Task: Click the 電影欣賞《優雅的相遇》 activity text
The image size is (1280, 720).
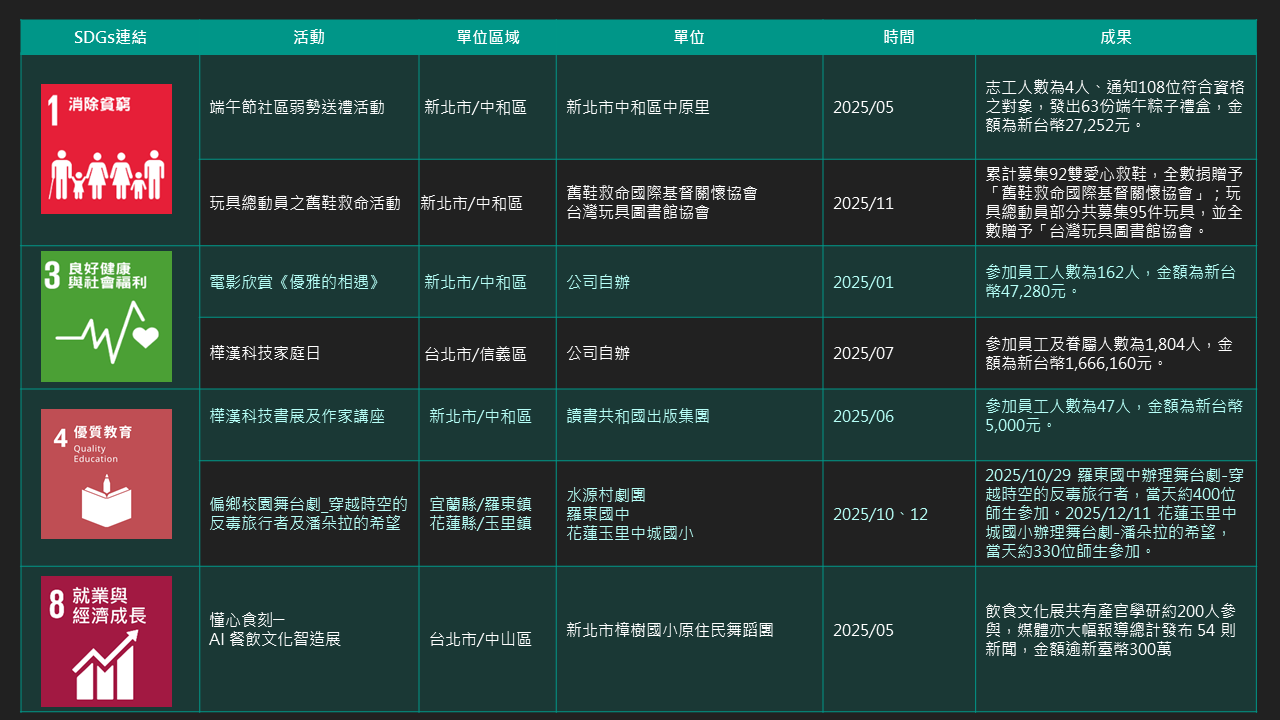Action: click(x=295, y=282)
